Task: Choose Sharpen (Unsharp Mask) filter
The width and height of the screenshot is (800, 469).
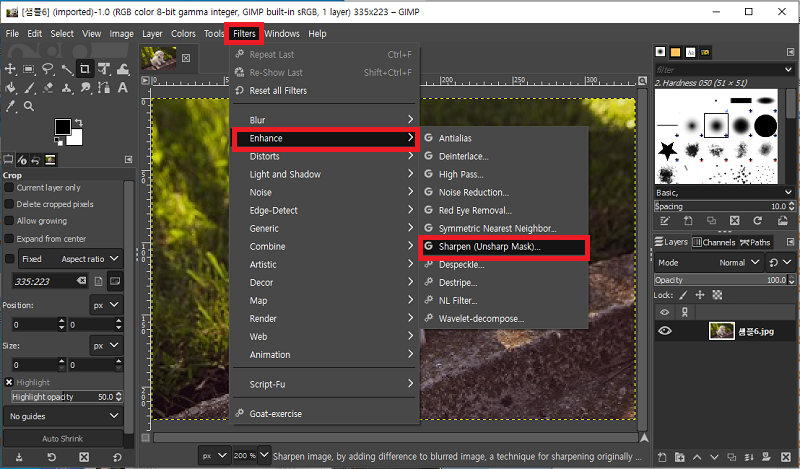Action: click(x=504, y=247)
